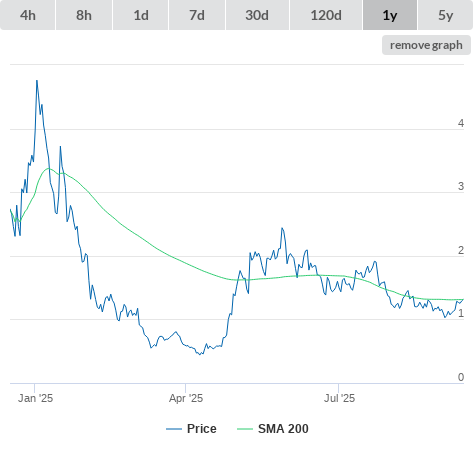Click the blue Price legend line swatch
This screenshot has height=455, width=474.
point(174,429)
